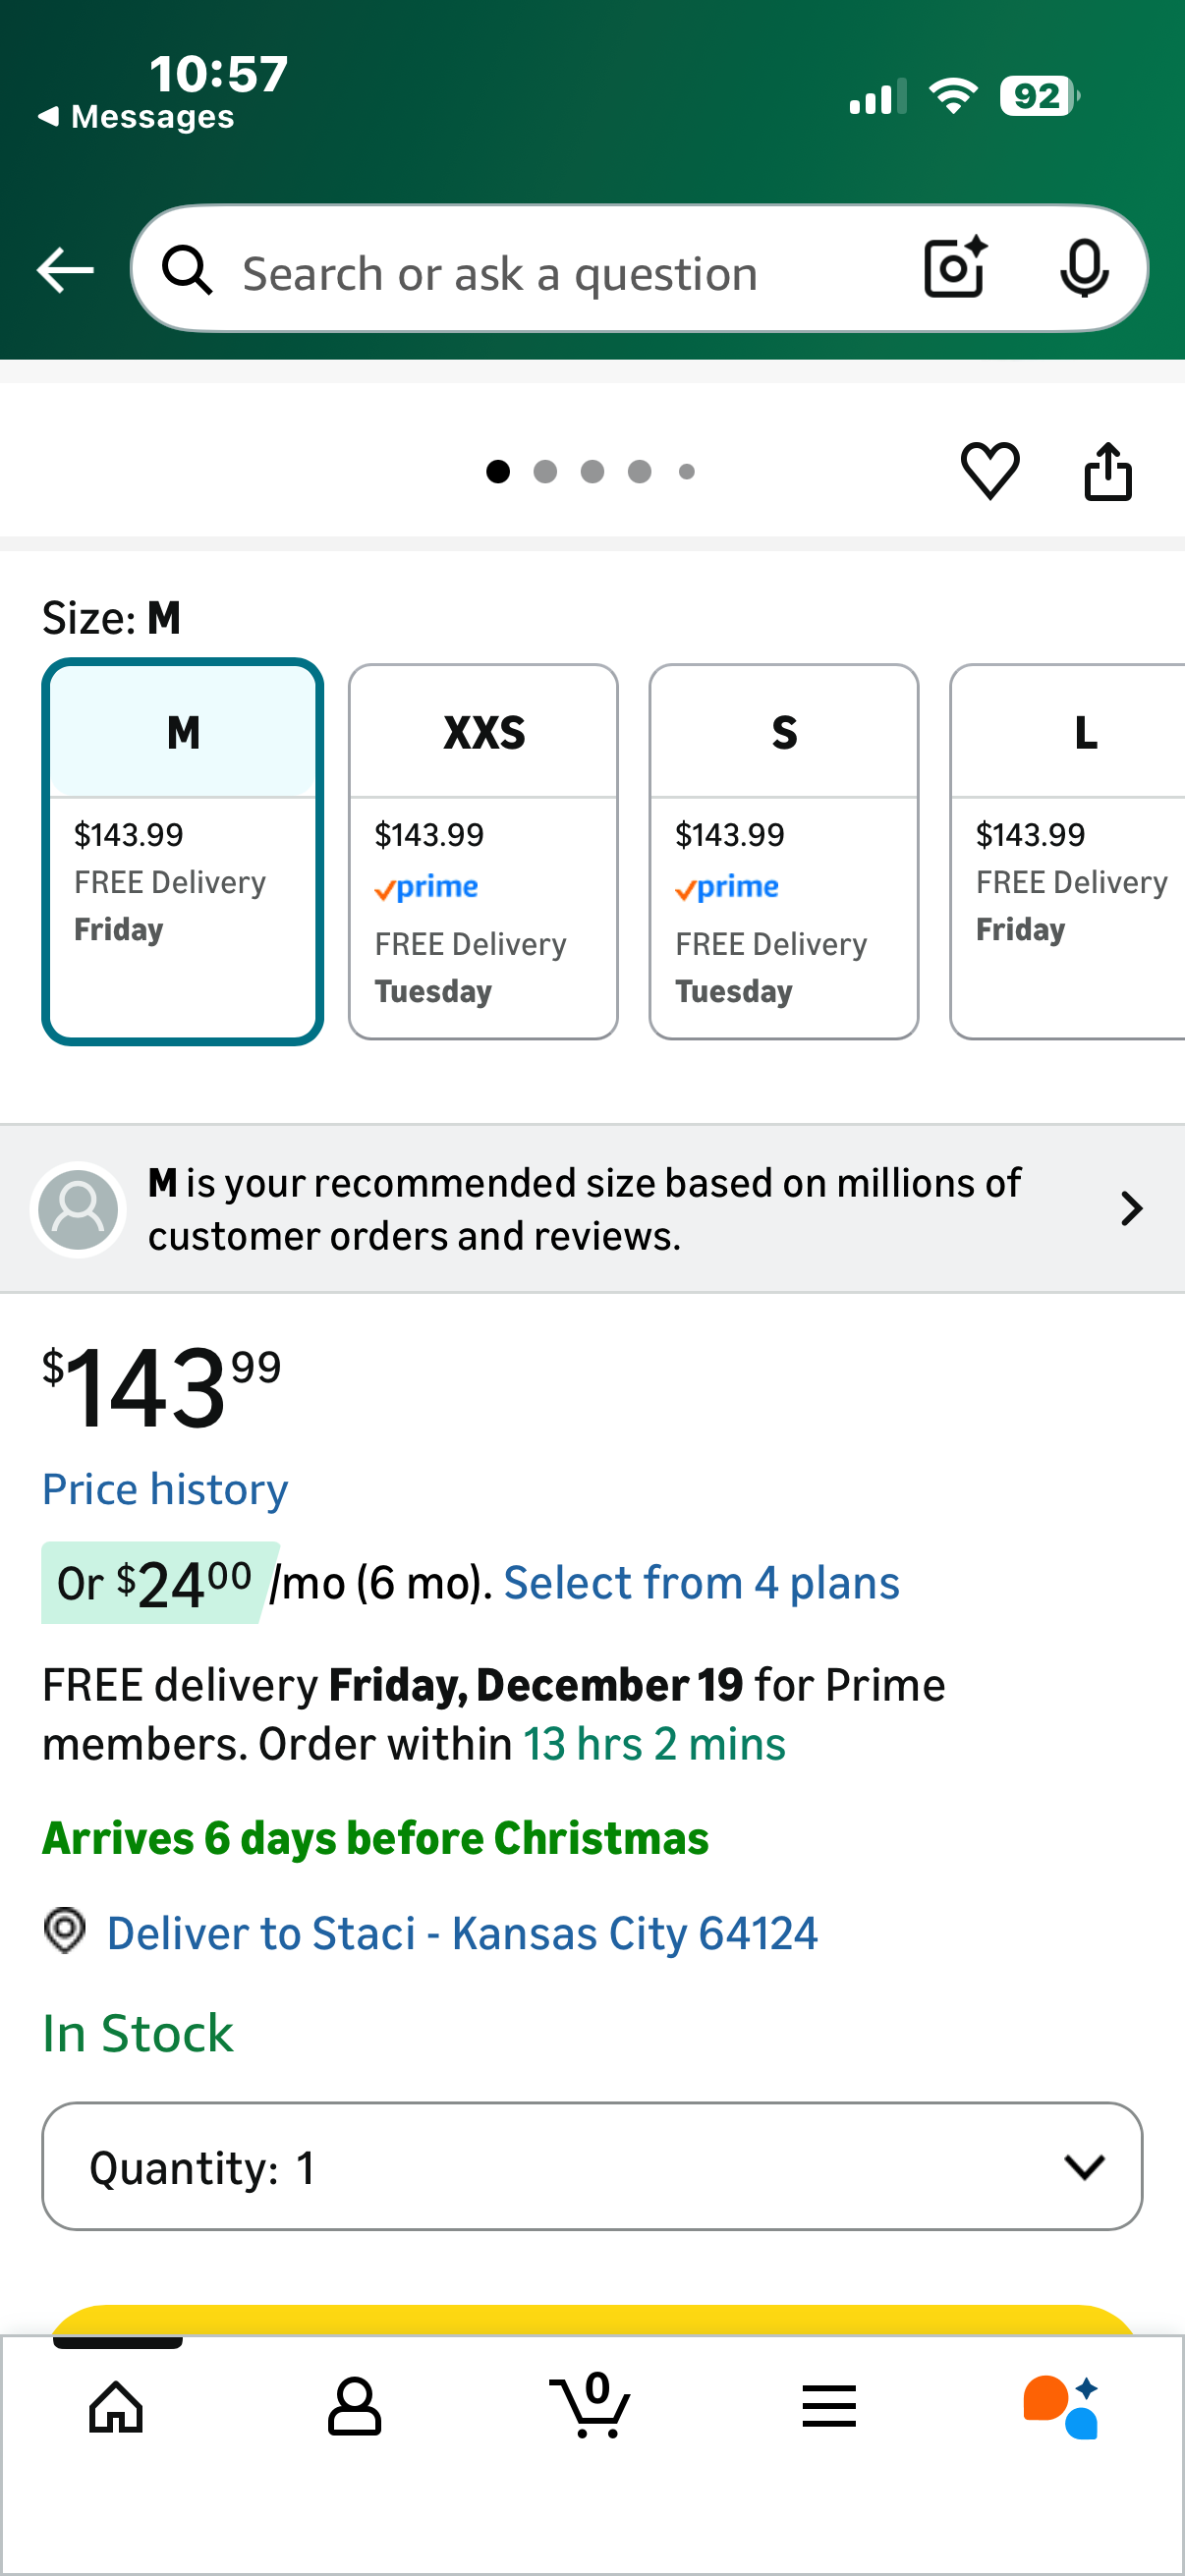Jump to second image carousel dot
Viewport: 1185px width, 2576px height.
click(545, 471)
